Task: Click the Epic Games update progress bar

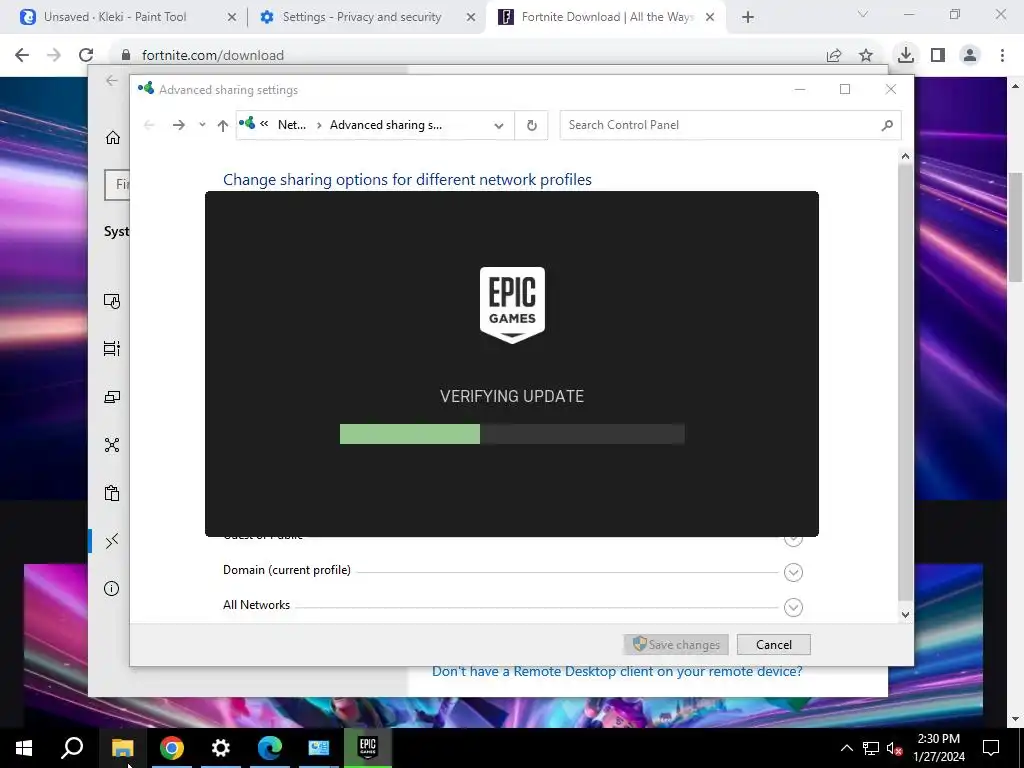Action: pyautogui.click(x=512, y=434)
